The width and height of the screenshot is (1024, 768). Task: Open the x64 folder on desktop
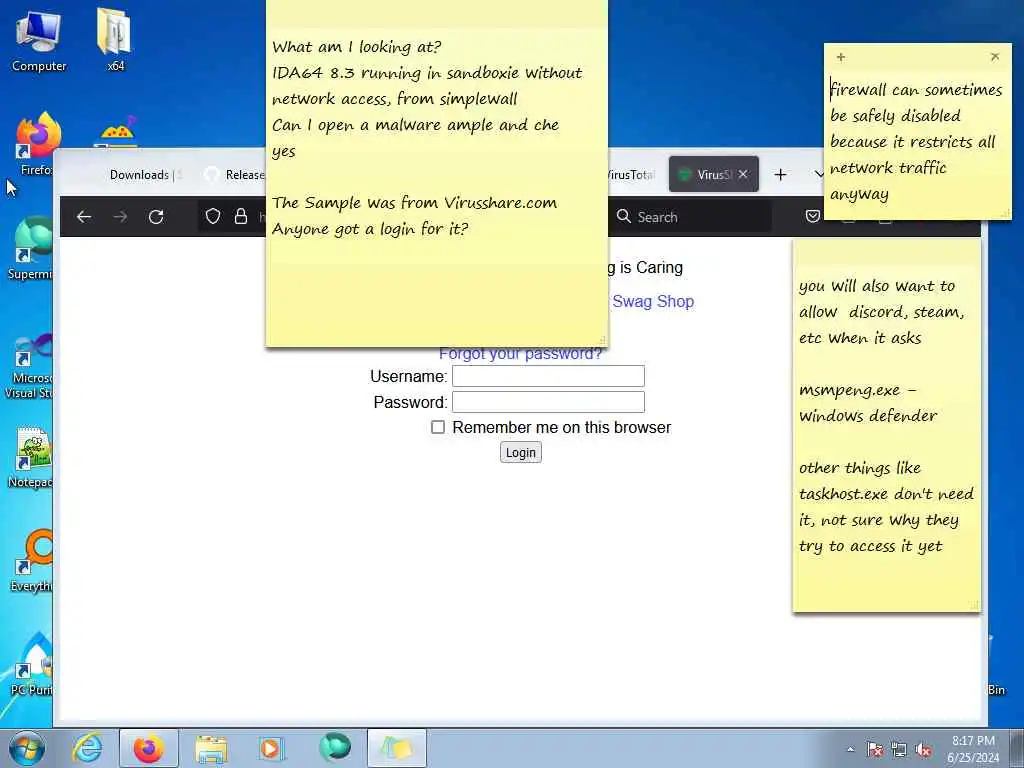tap(115, 39)
